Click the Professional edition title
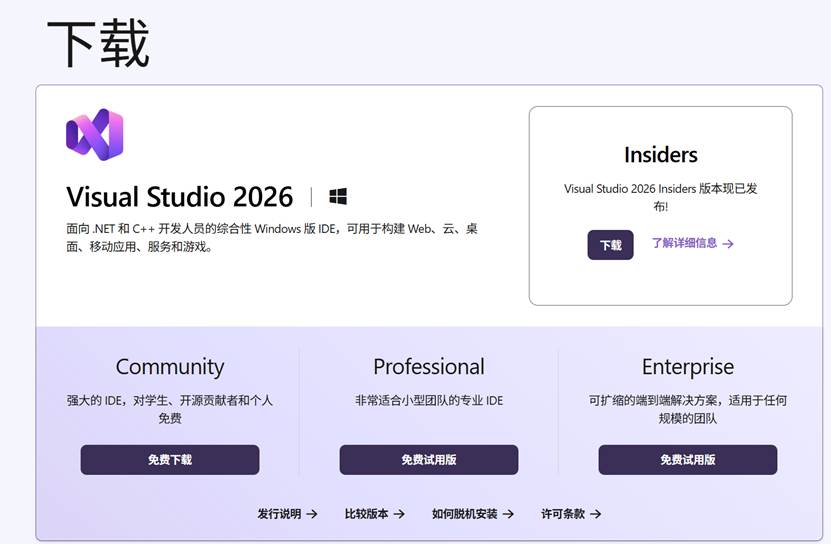This screenshot has width=831, height=544. point(429,367)
